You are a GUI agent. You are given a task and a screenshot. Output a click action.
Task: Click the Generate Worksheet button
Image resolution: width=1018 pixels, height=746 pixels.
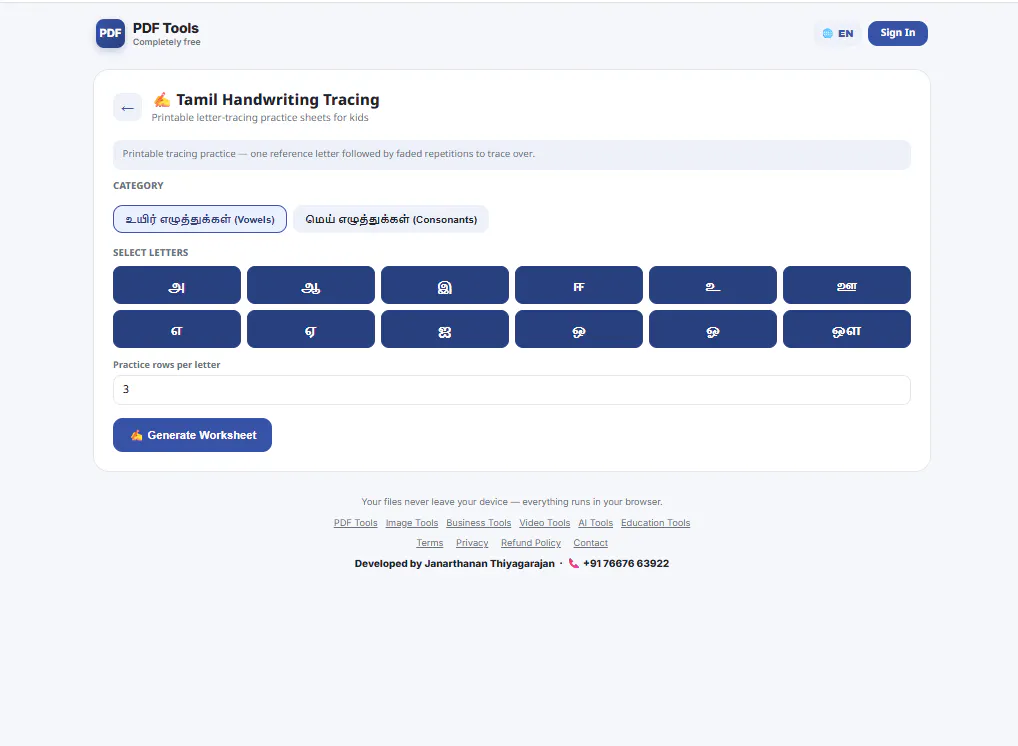tap(192, 435)
